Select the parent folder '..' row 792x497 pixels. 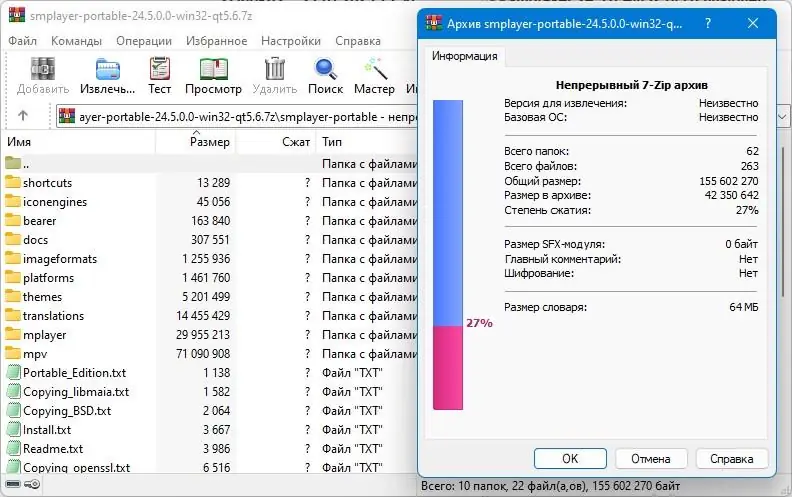point(211,164)
